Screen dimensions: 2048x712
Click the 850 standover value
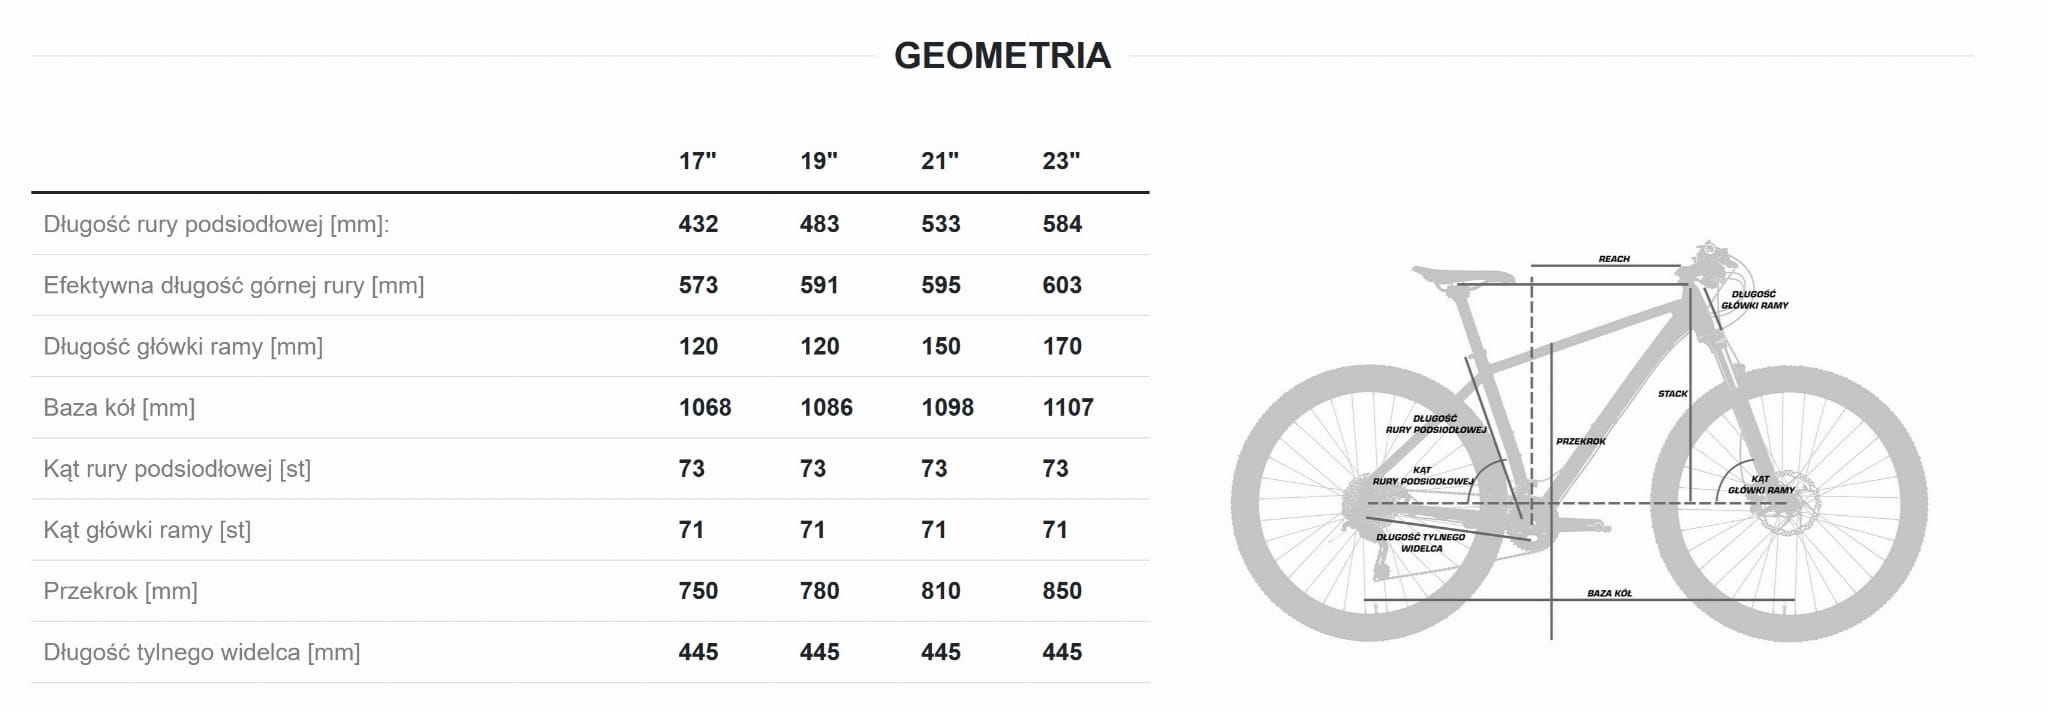coord(1061,591)
